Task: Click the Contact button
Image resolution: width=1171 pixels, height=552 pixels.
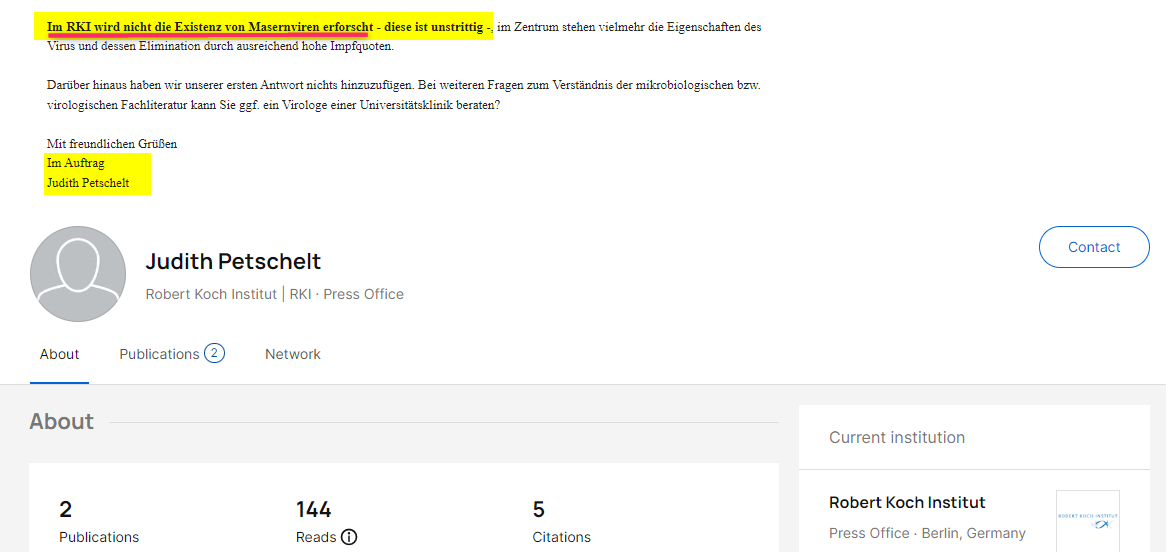Action: coord(1093,247)
